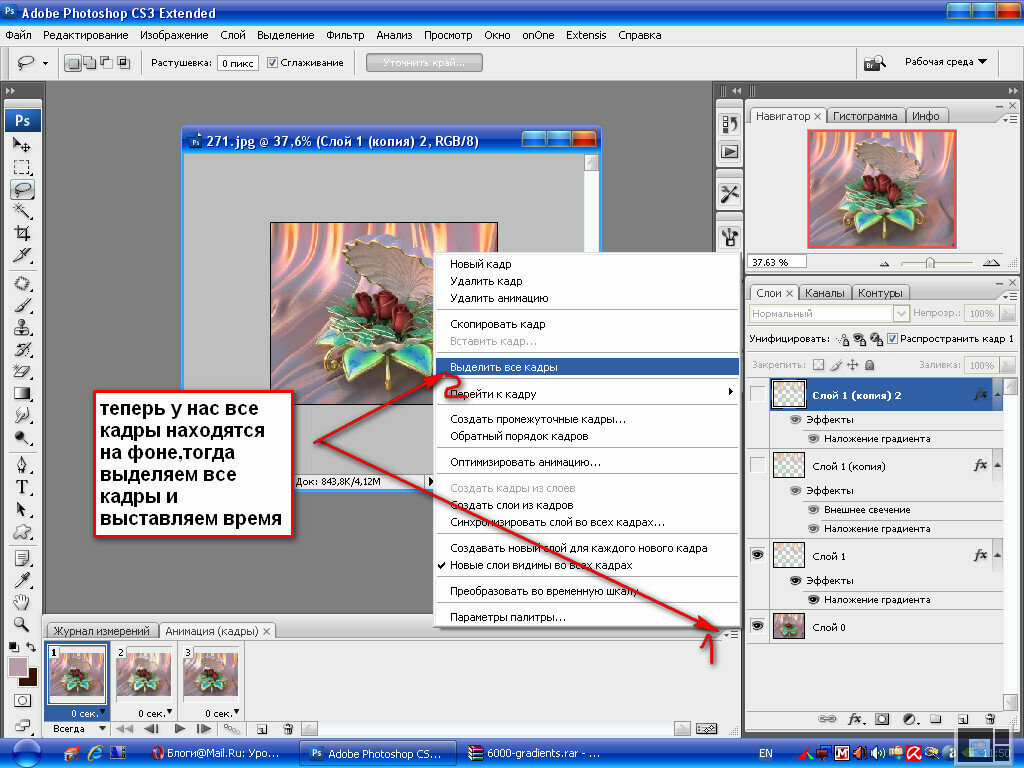Open the Рабочая среда dropdown
The width and height of the screenshot is (1024, 768).
[946, 62]
